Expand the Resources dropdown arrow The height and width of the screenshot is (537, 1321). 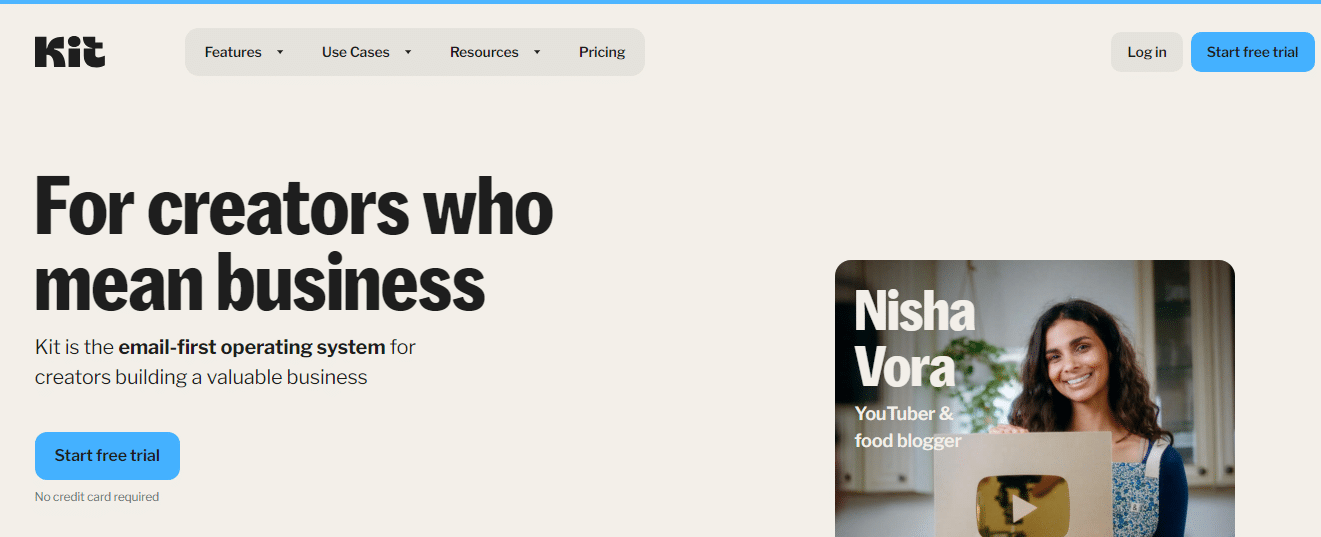pyautogui.click(x=537, y=52)
